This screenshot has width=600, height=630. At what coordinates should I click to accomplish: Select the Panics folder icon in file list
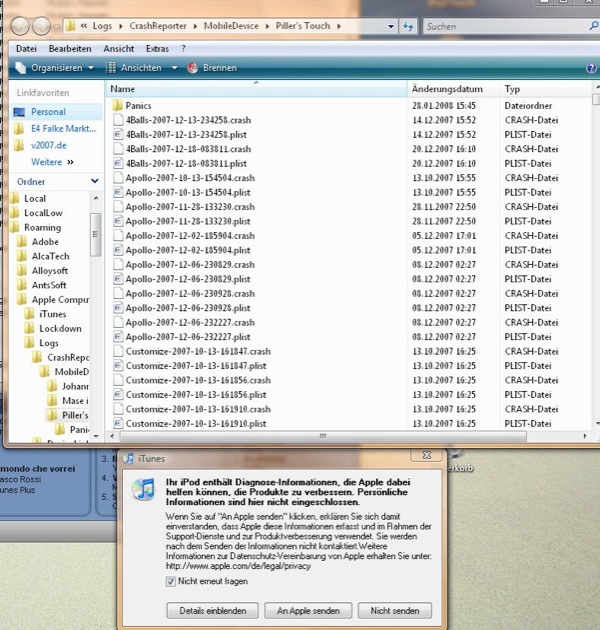pyautogui.click(x=117, y=106)
